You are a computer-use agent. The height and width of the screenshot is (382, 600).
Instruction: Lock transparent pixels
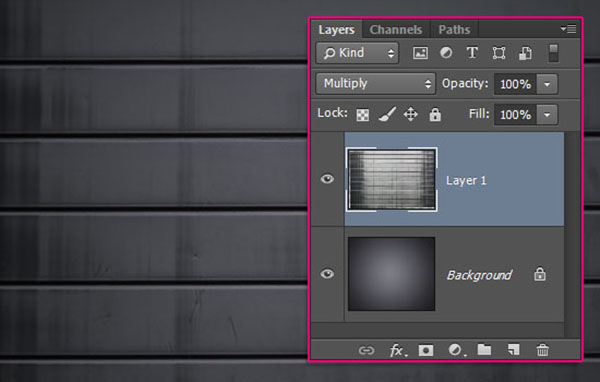(x=363, y=115)
